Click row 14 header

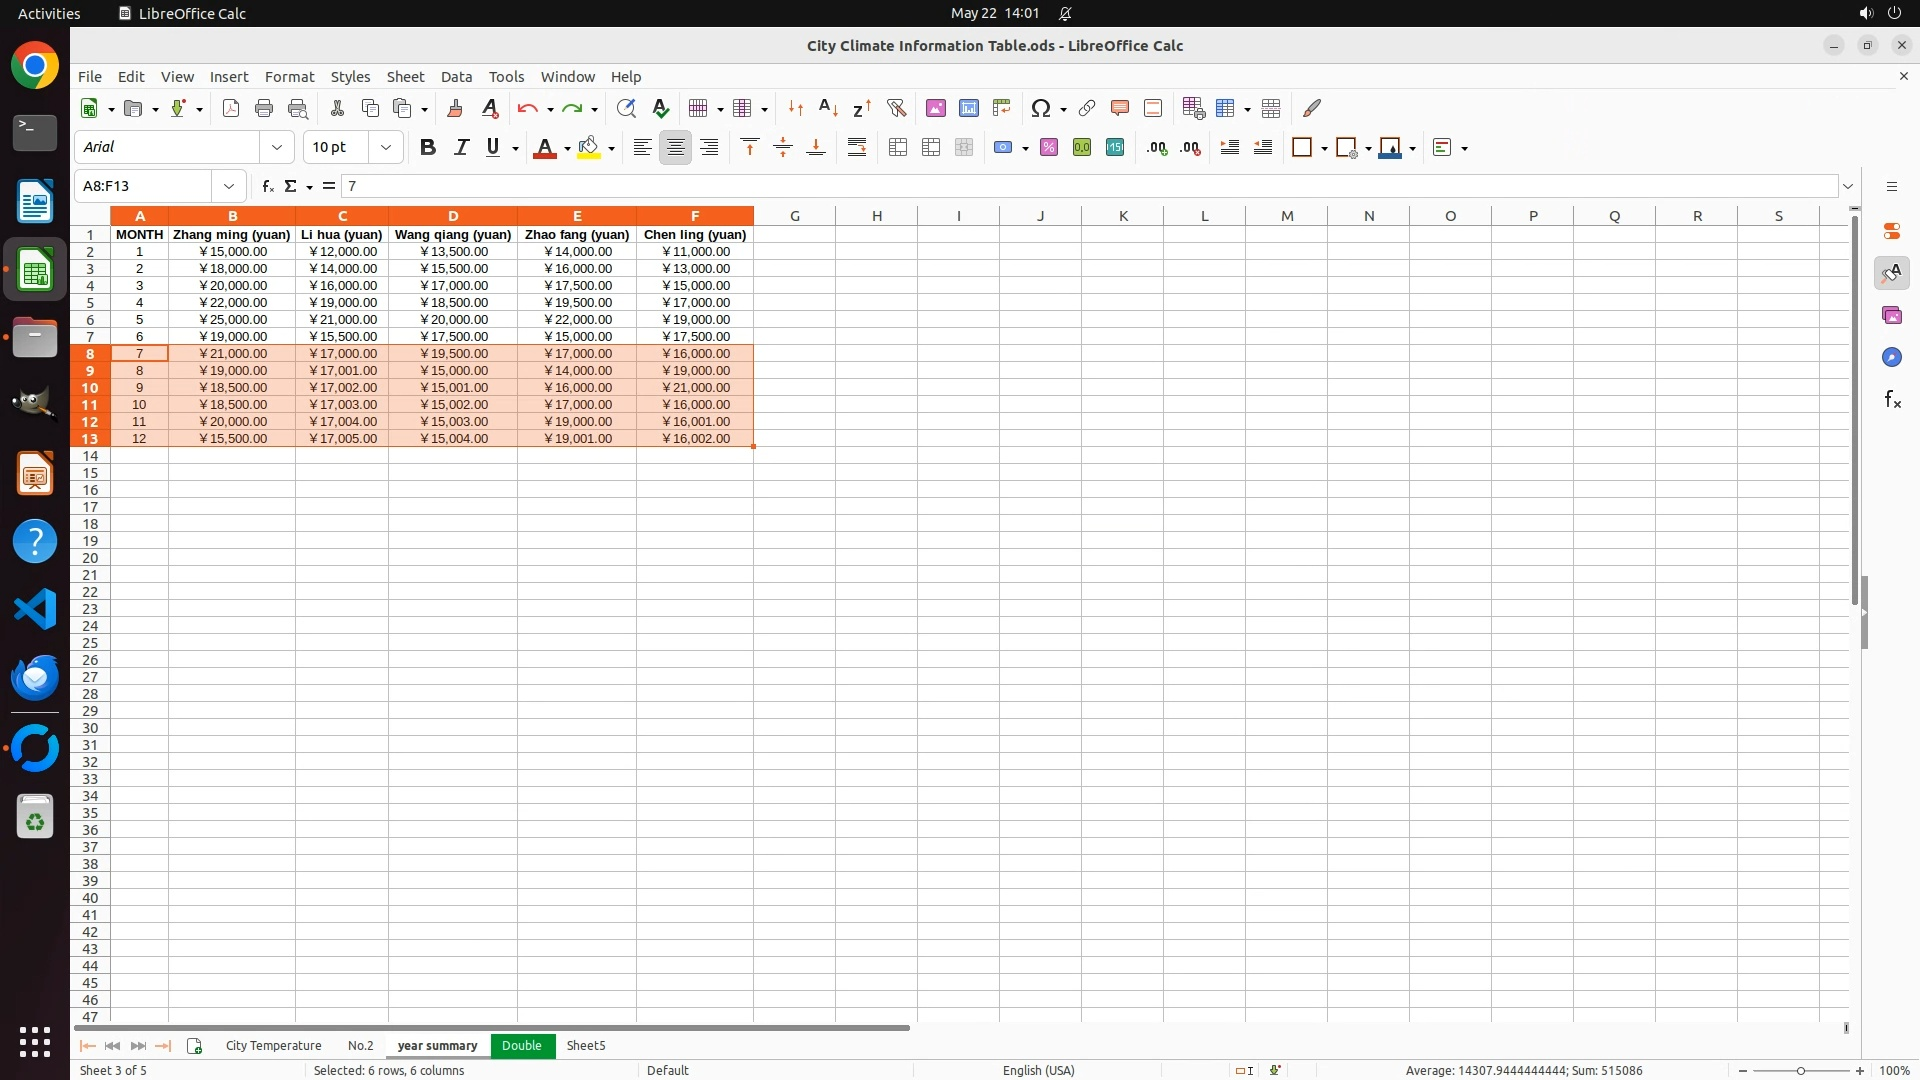[x=90, y=456]
